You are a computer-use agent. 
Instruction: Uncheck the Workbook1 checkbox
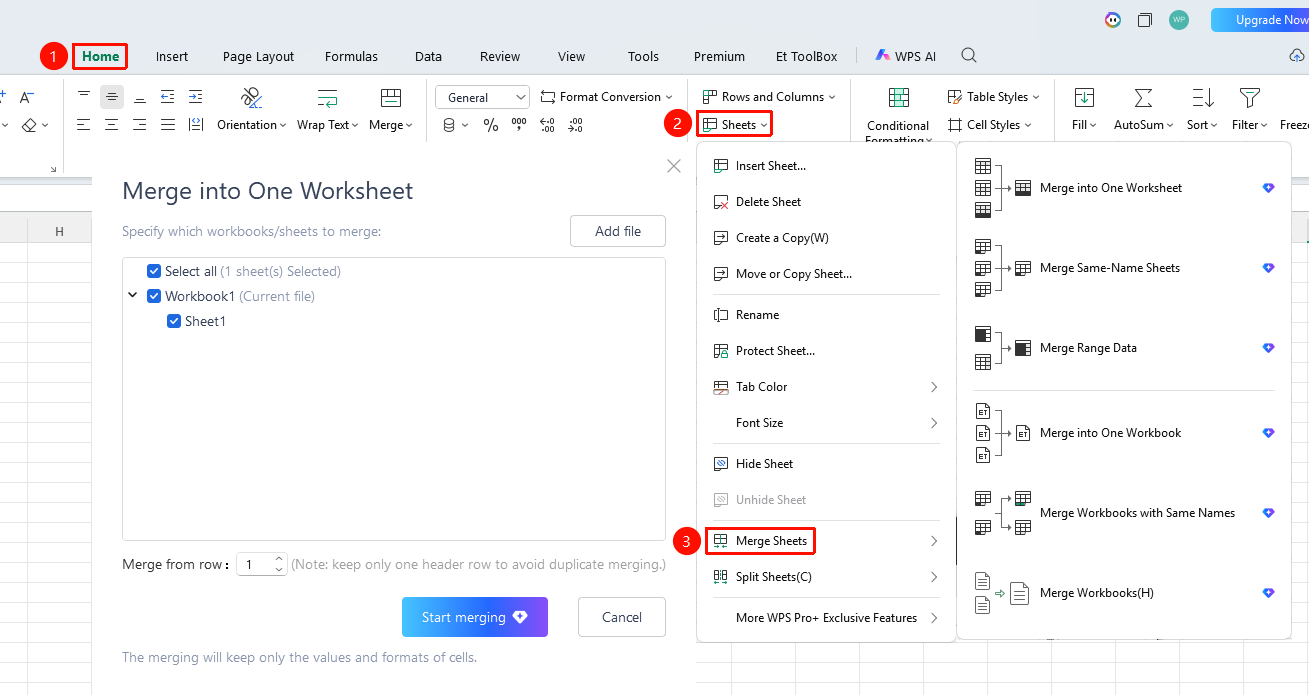coord(154,296)
